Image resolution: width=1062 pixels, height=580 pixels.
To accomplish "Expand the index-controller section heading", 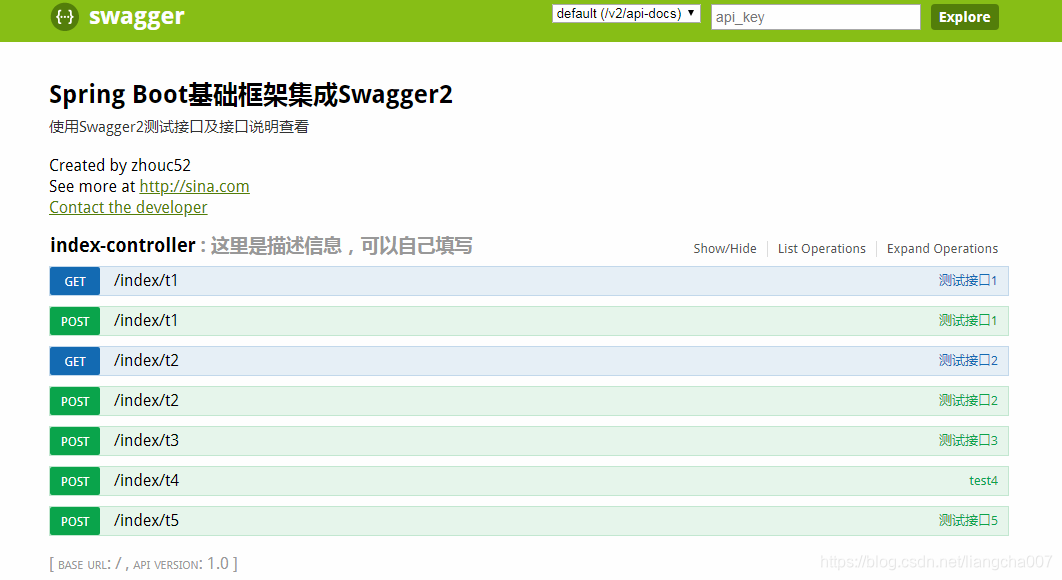I will pyautogui.click(x=123, y=245).
